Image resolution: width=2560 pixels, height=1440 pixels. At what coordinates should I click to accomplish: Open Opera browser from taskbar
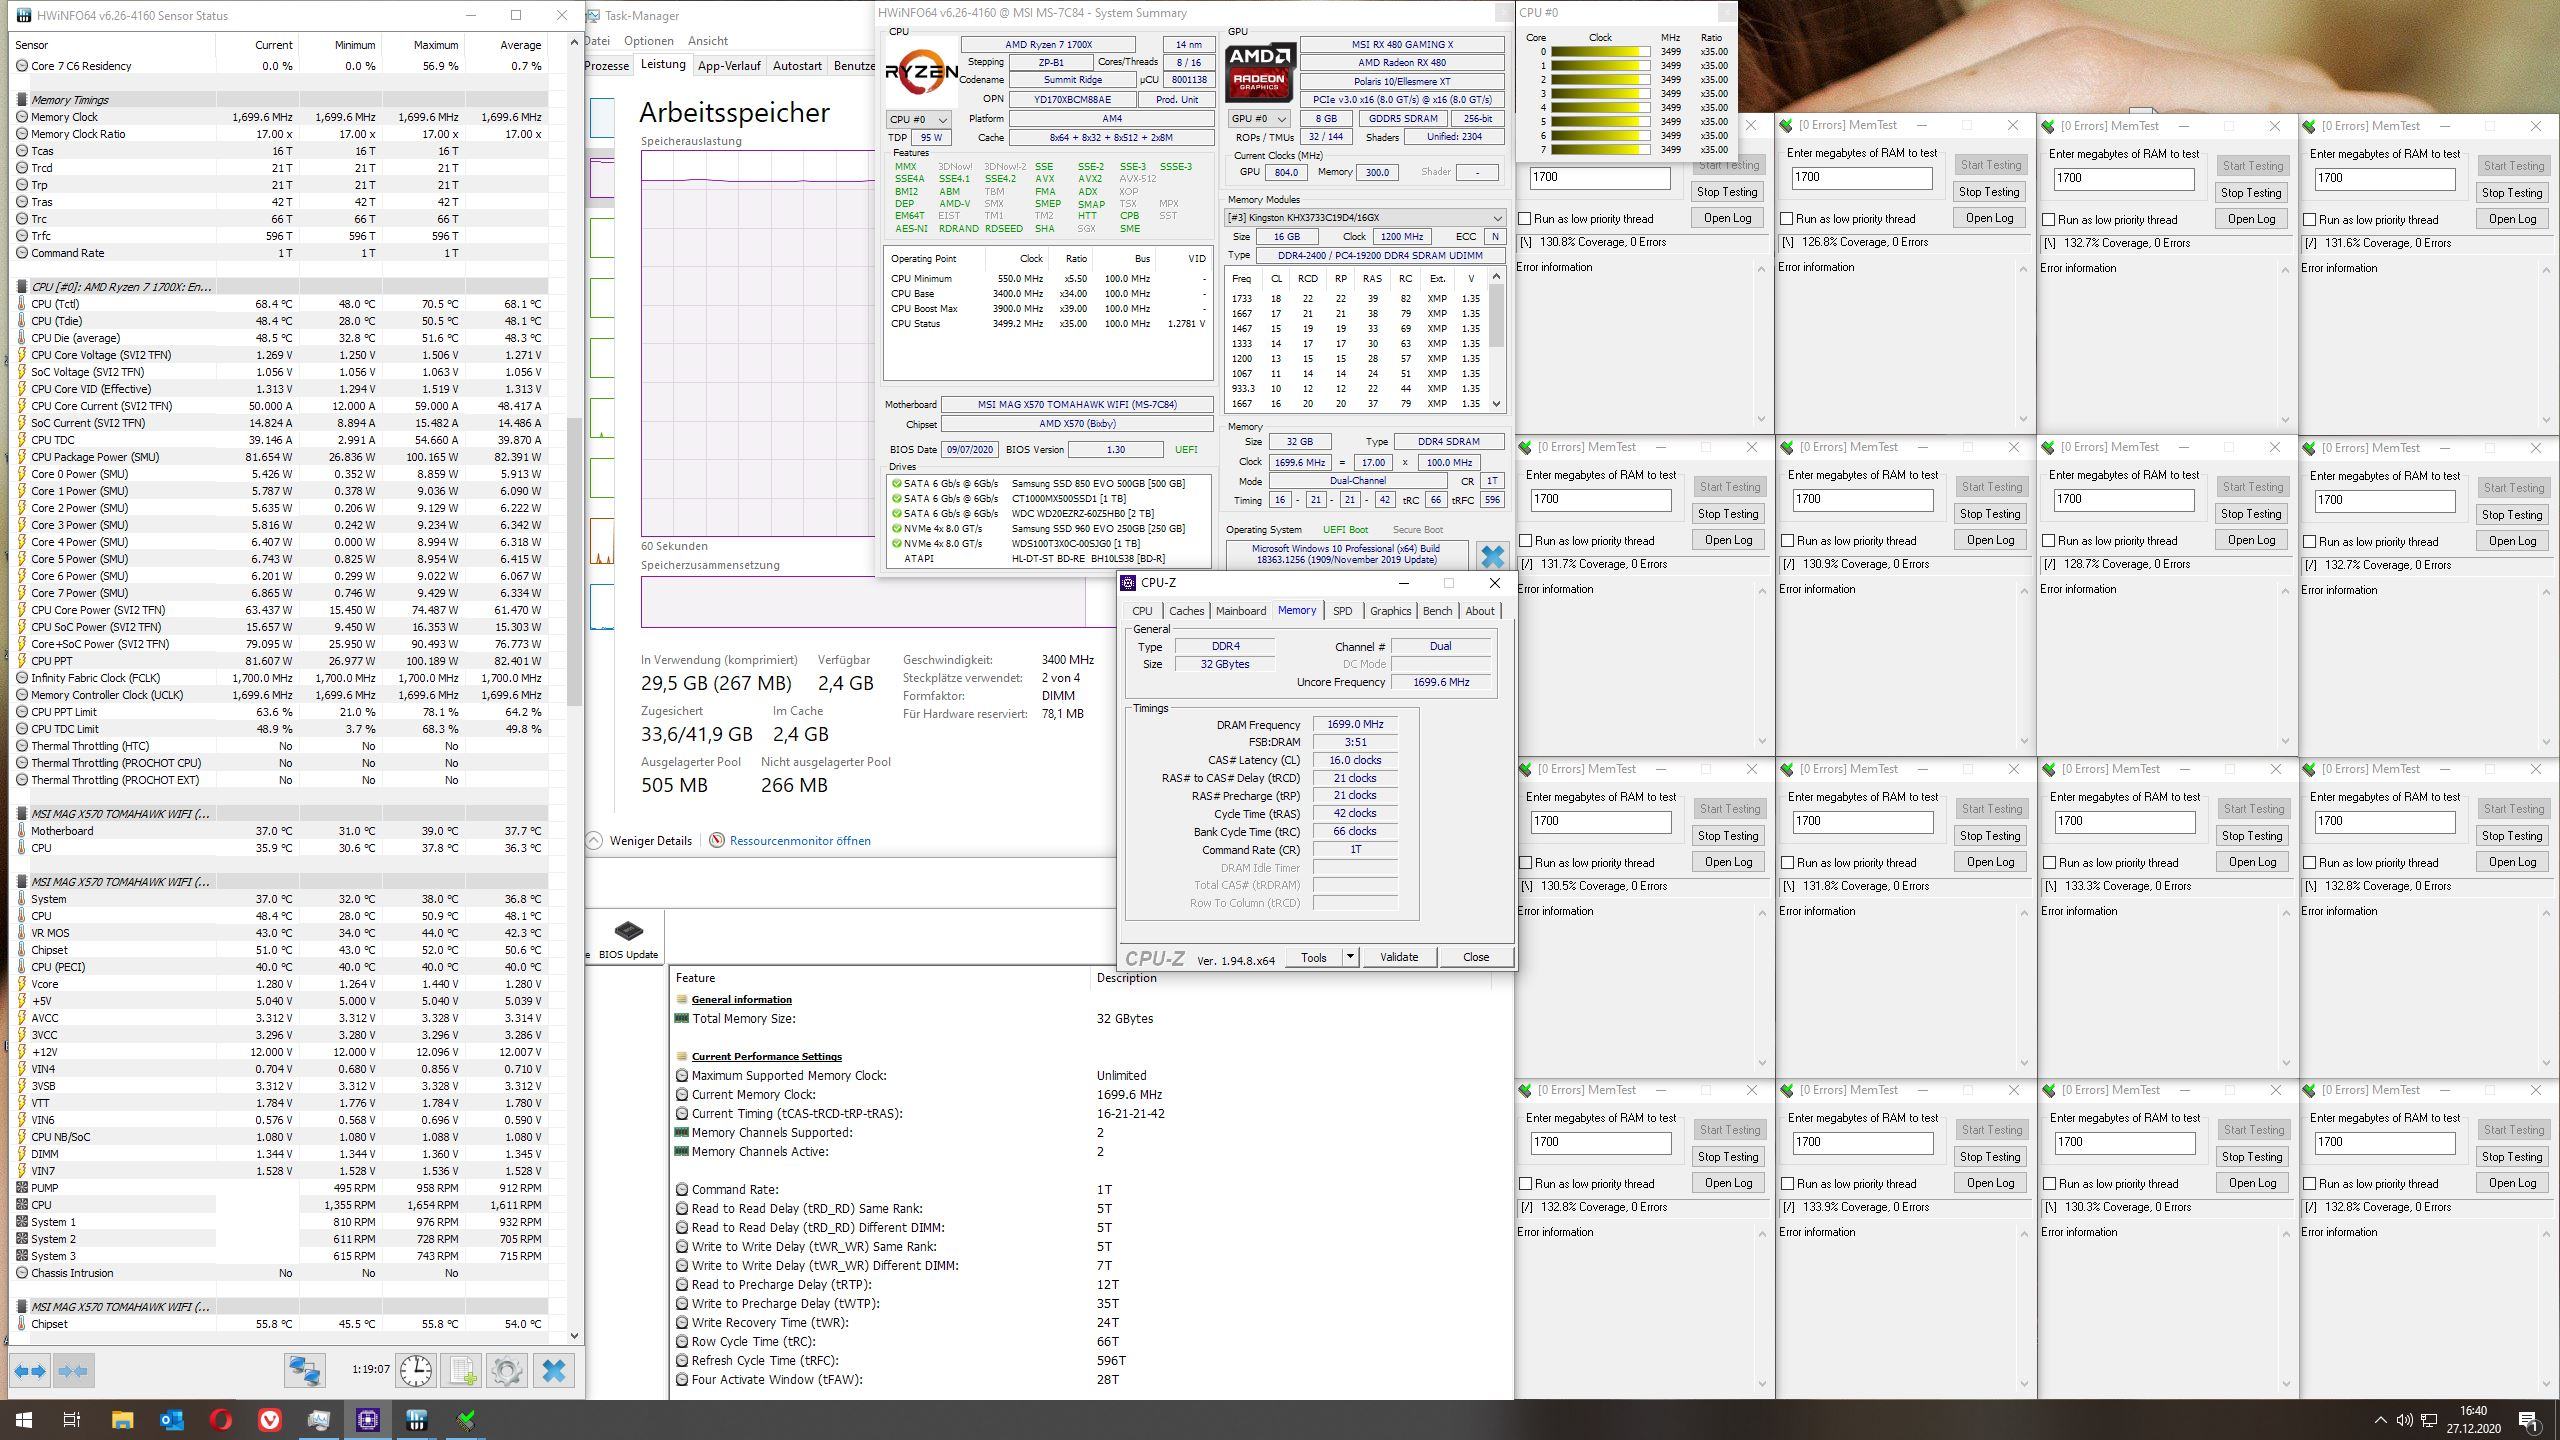(x=221, y=1419)
